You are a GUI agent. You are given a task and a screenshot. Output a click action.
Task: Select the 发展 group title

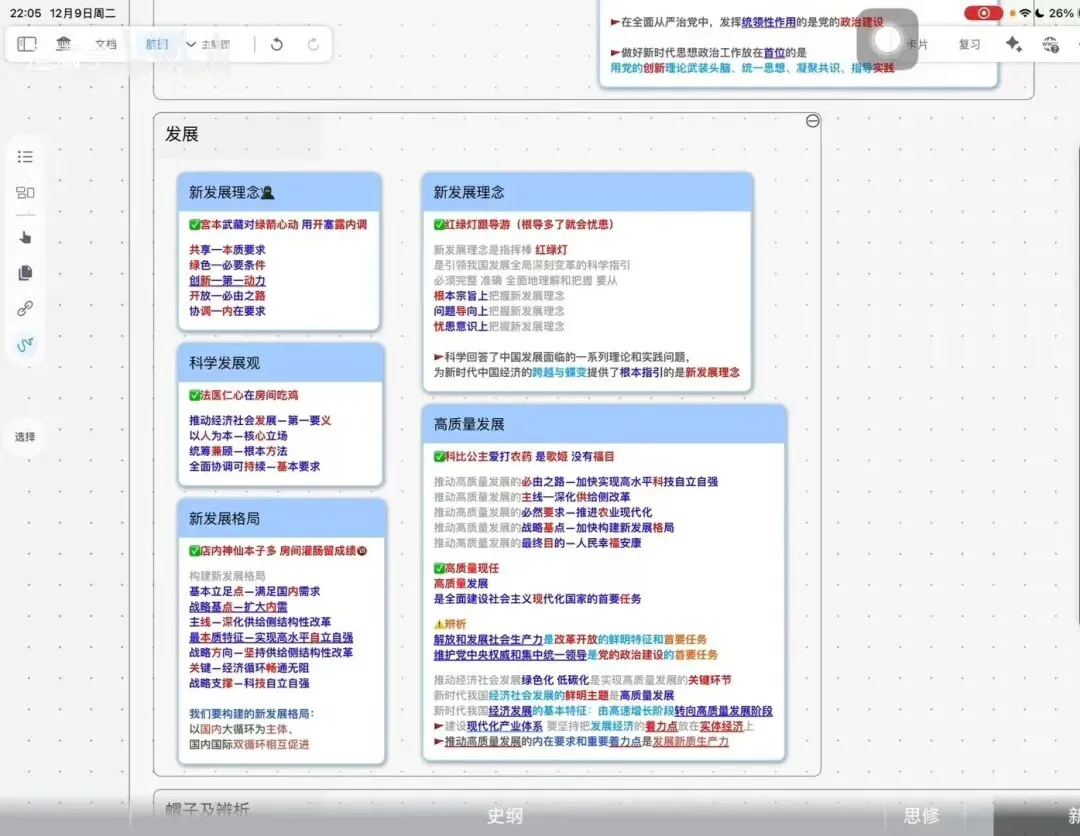click(x=182, y=134)
